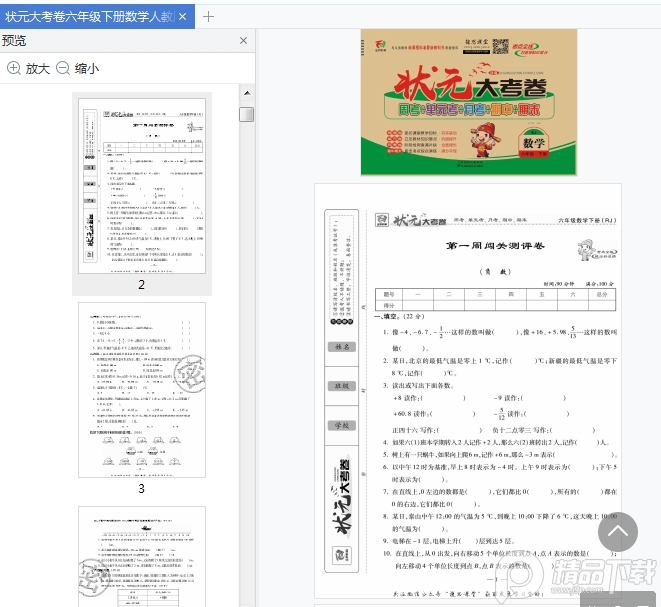Click the 状元大考卷 cover image
This screenshot has width=661, height=607.
[x=469, y=102]
